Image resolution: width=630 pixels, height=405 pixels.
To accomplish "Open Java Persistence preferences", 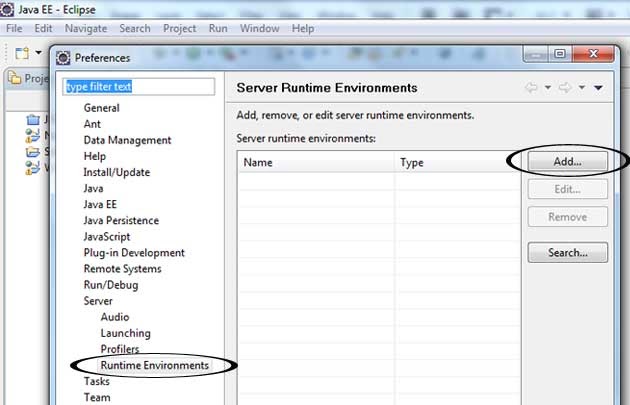I will [121, 221].
